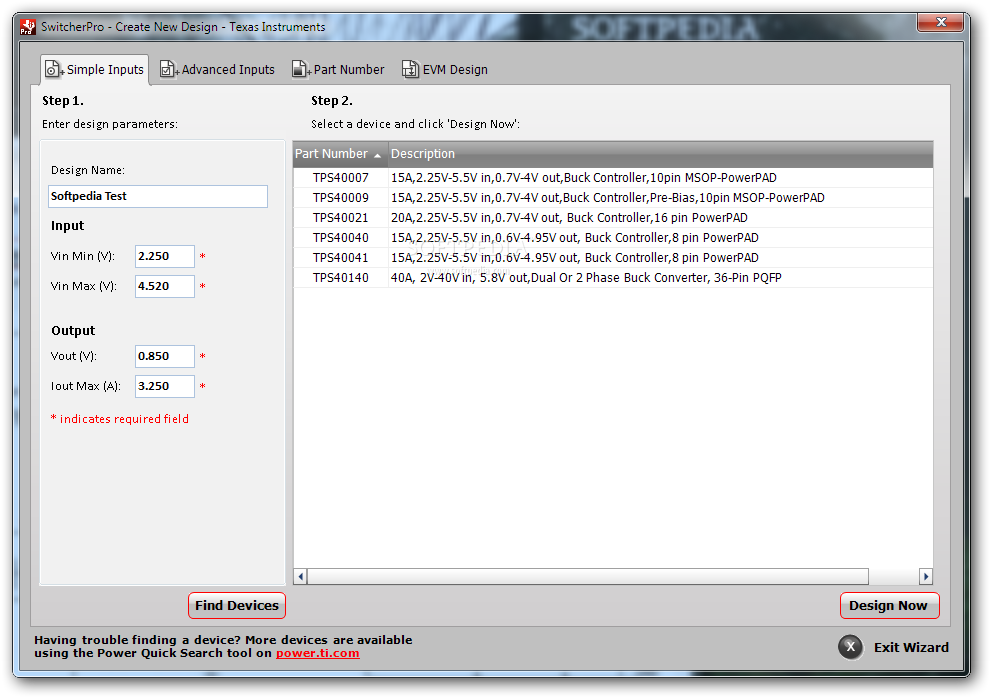The width and height of the screenshot is (991, 698).
Task: Open the EVM Design tab
Action: pos(445,70)
